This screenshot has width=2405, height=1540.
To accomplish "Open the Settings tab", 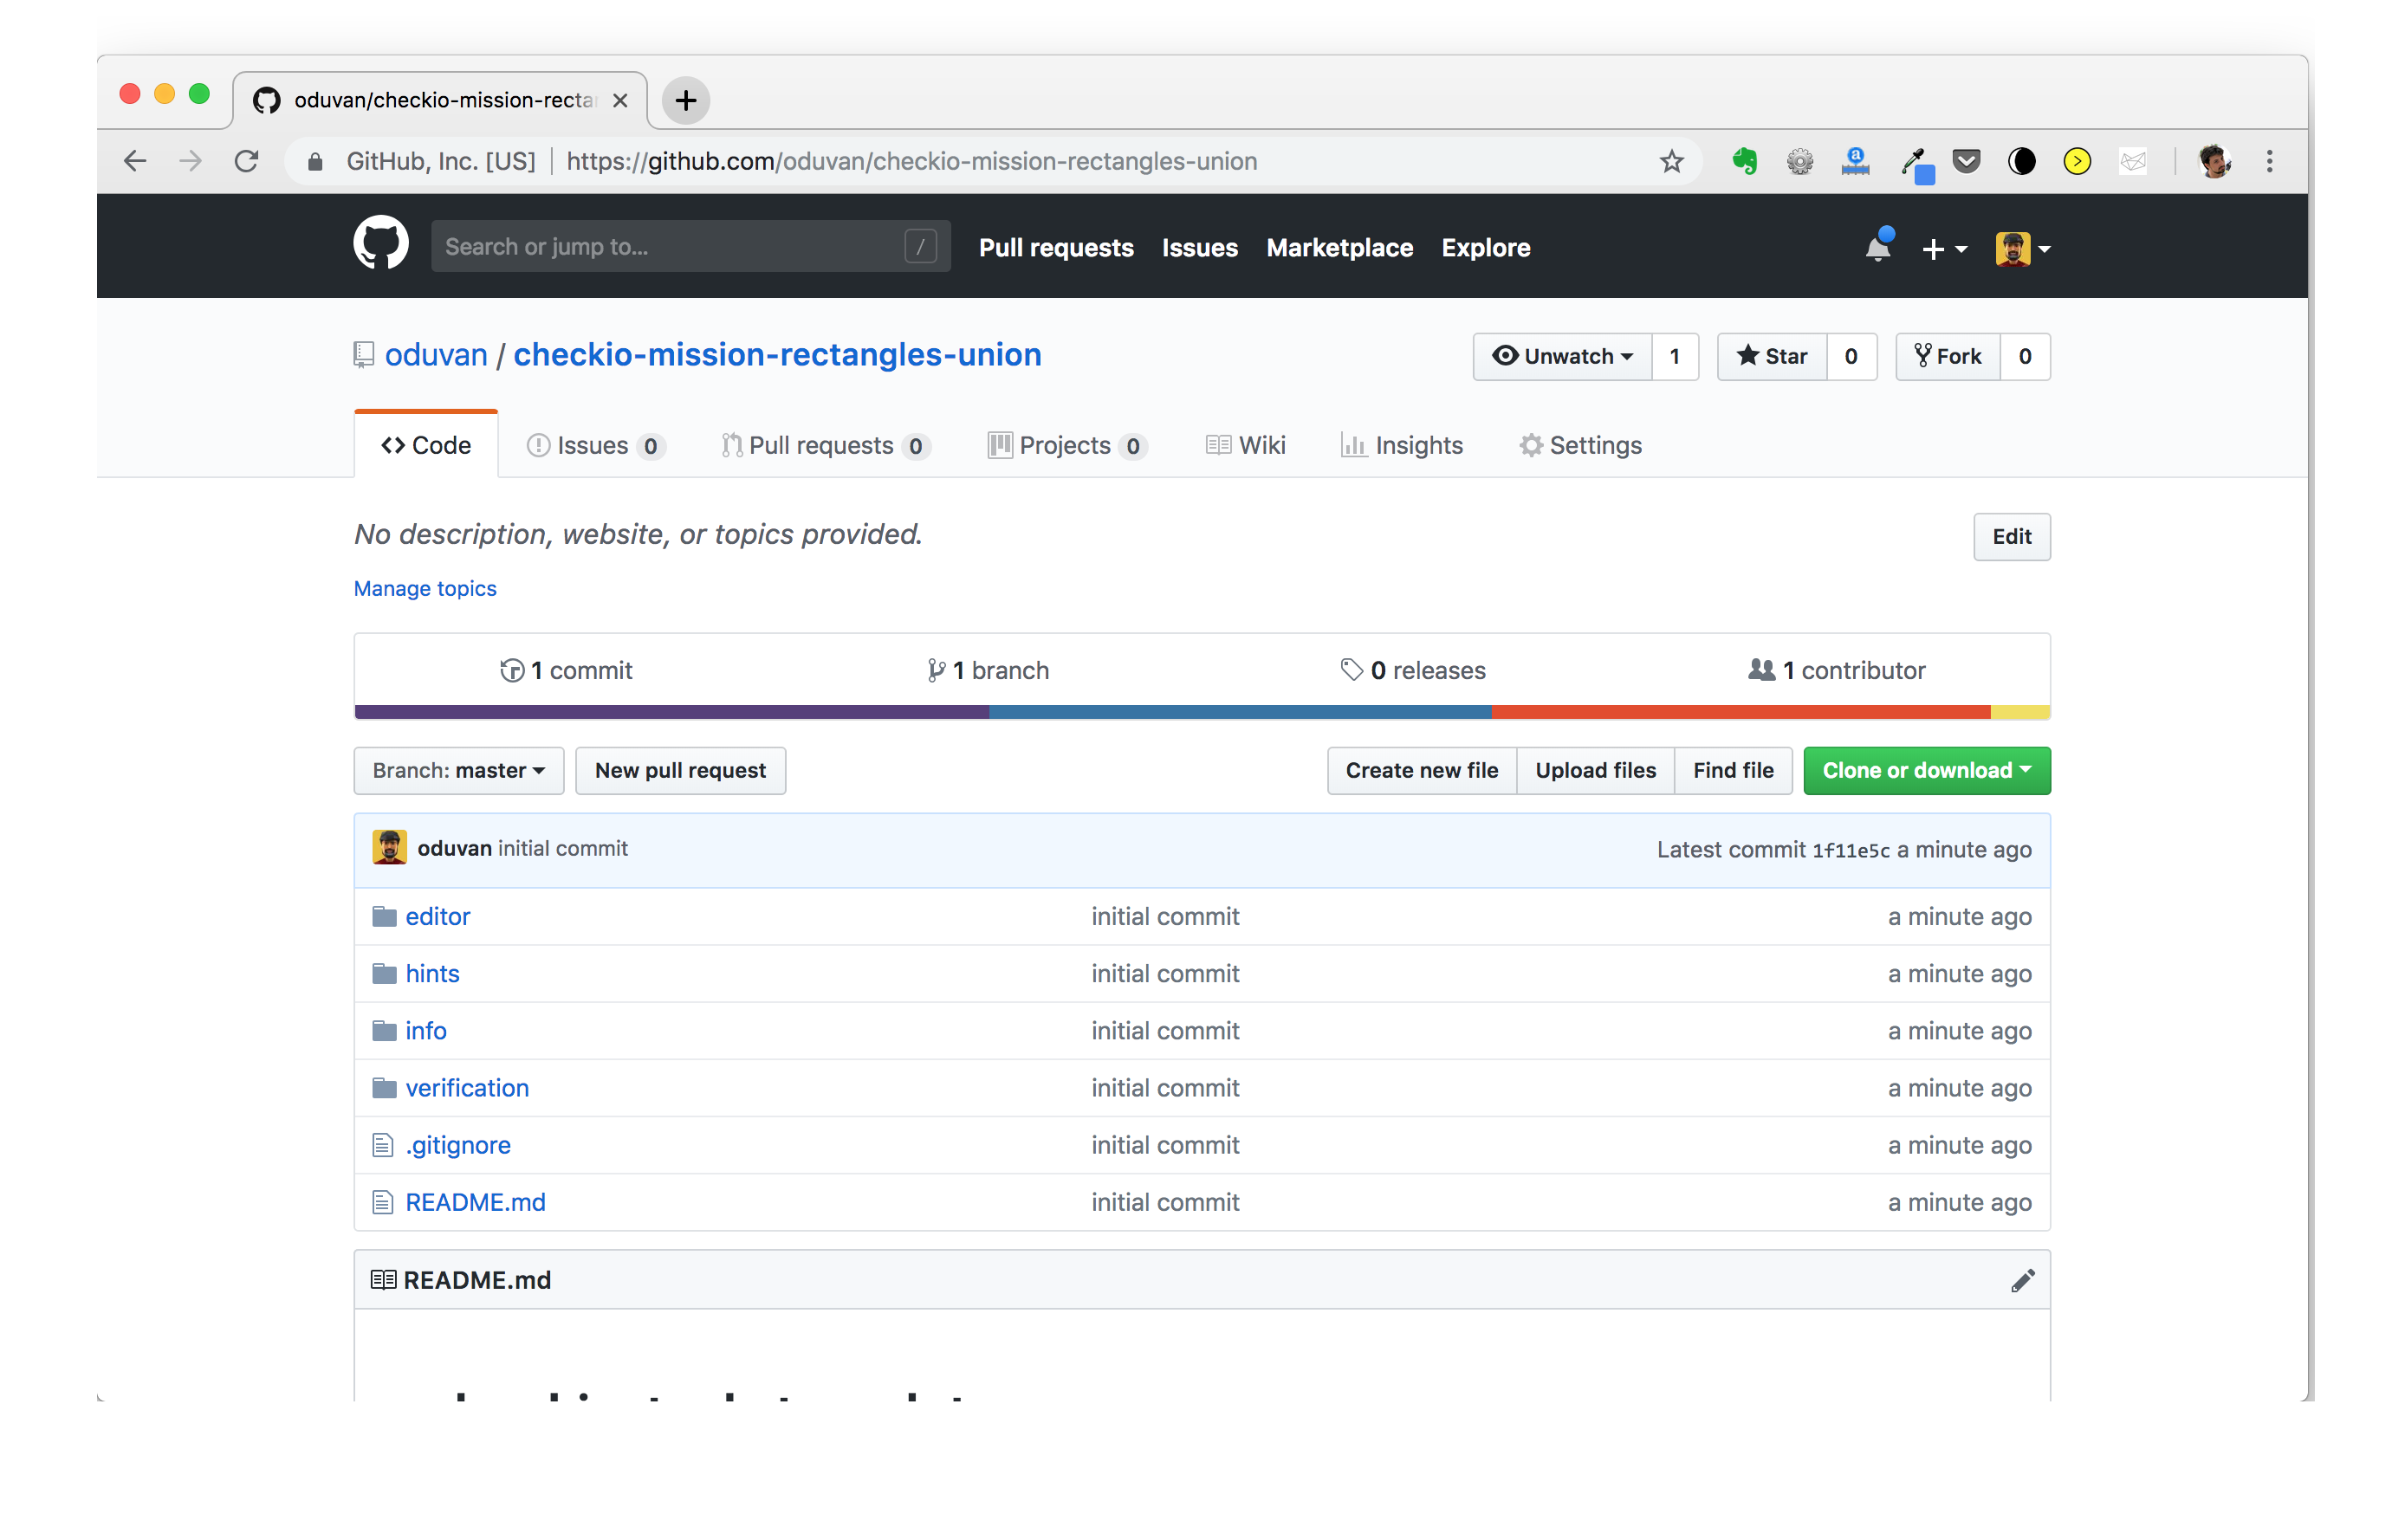I will [1580, 445].
